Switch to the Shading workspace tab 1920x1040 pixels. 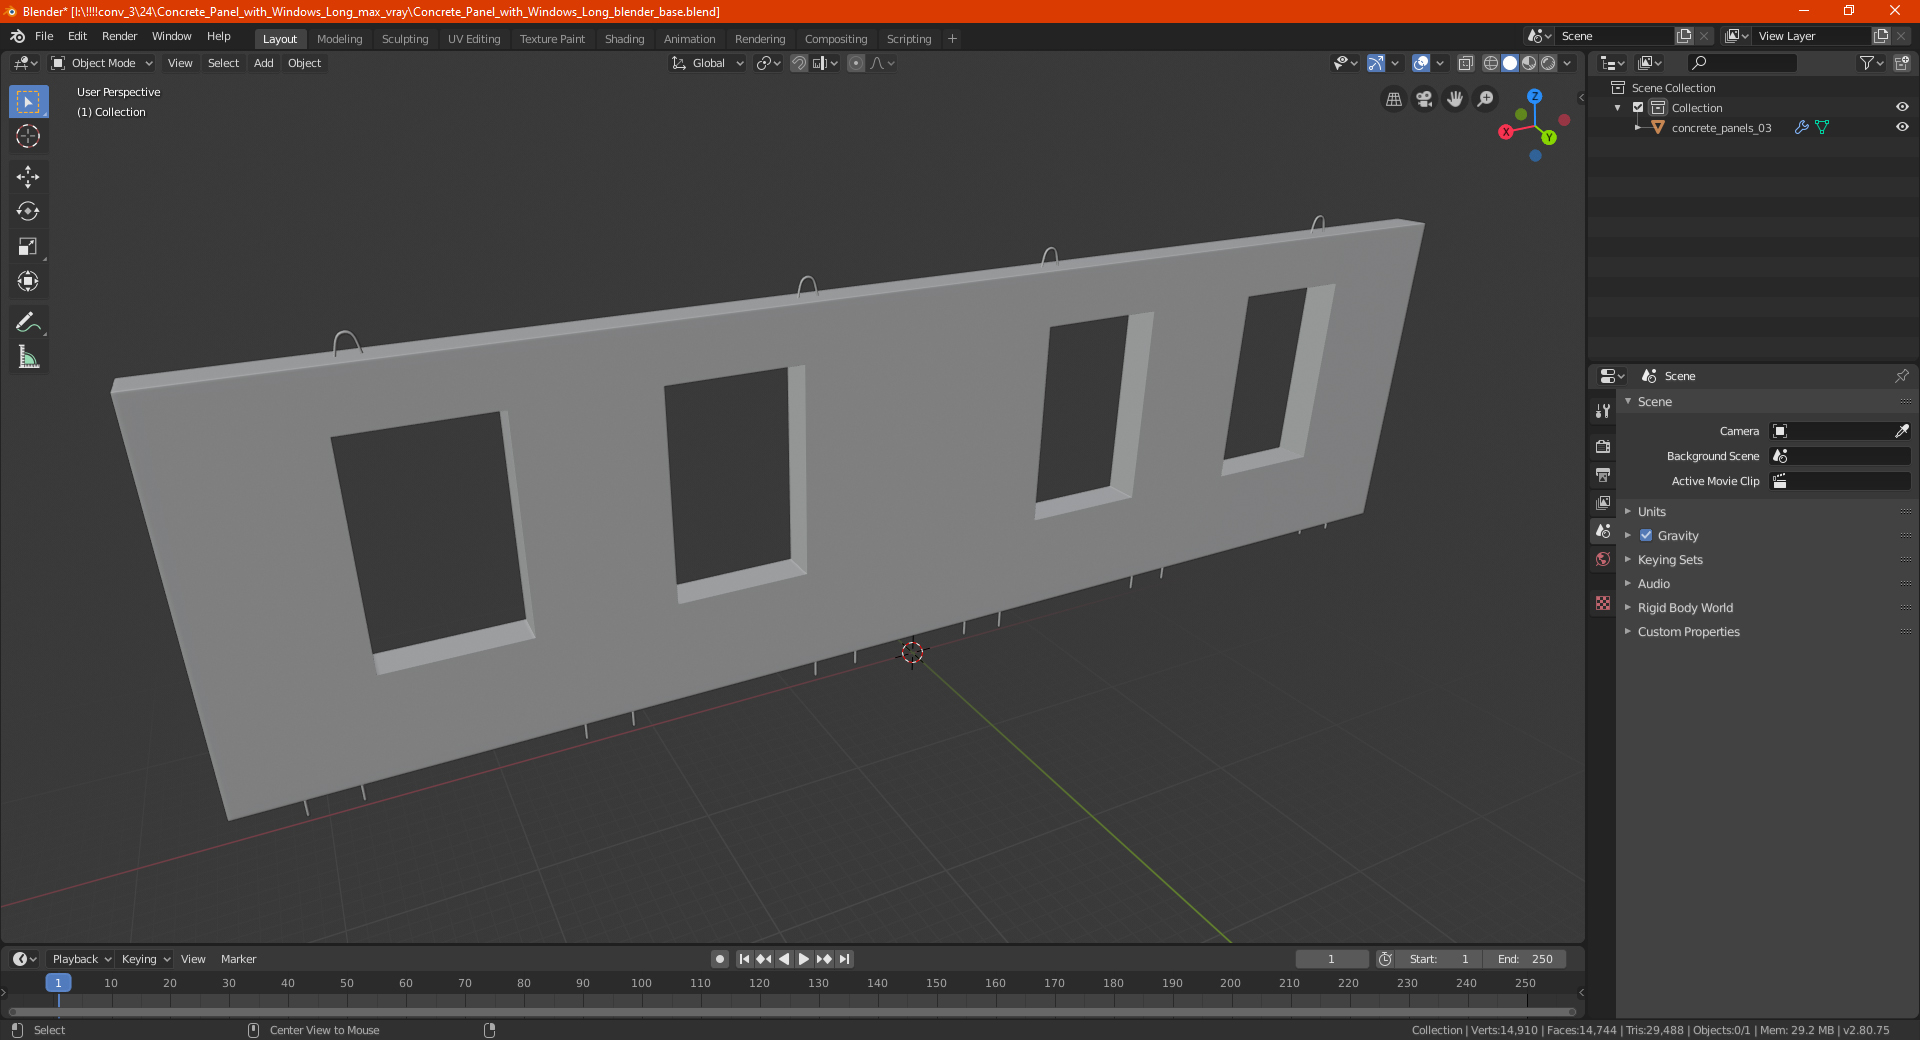(x=624, y=39)
